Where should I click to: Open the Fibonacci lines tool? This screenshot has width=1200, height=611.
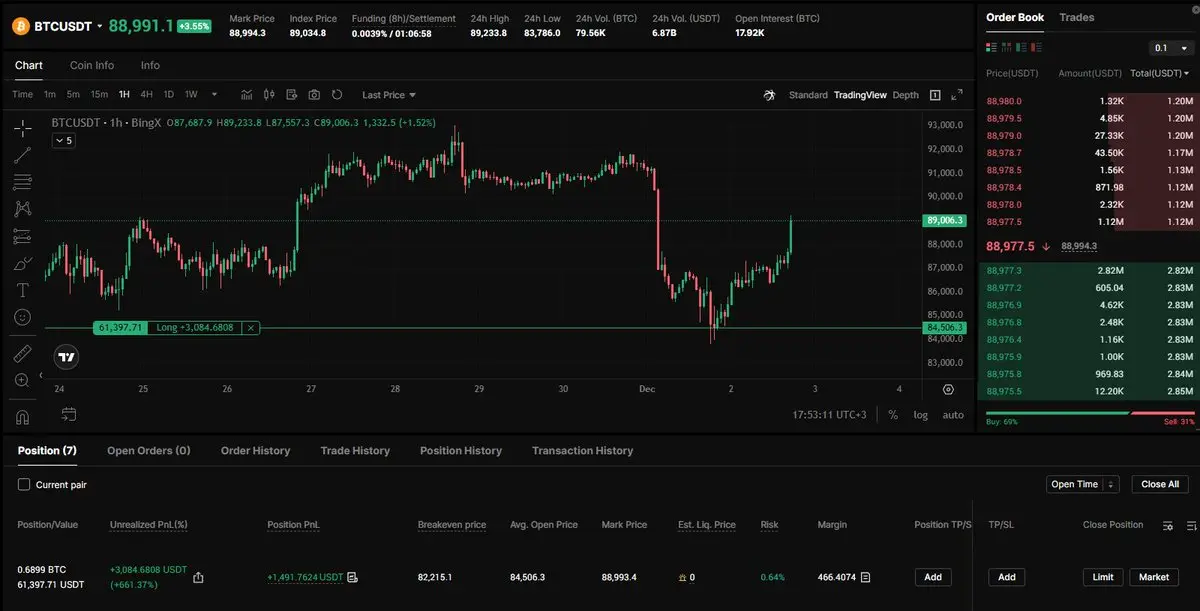22,182
